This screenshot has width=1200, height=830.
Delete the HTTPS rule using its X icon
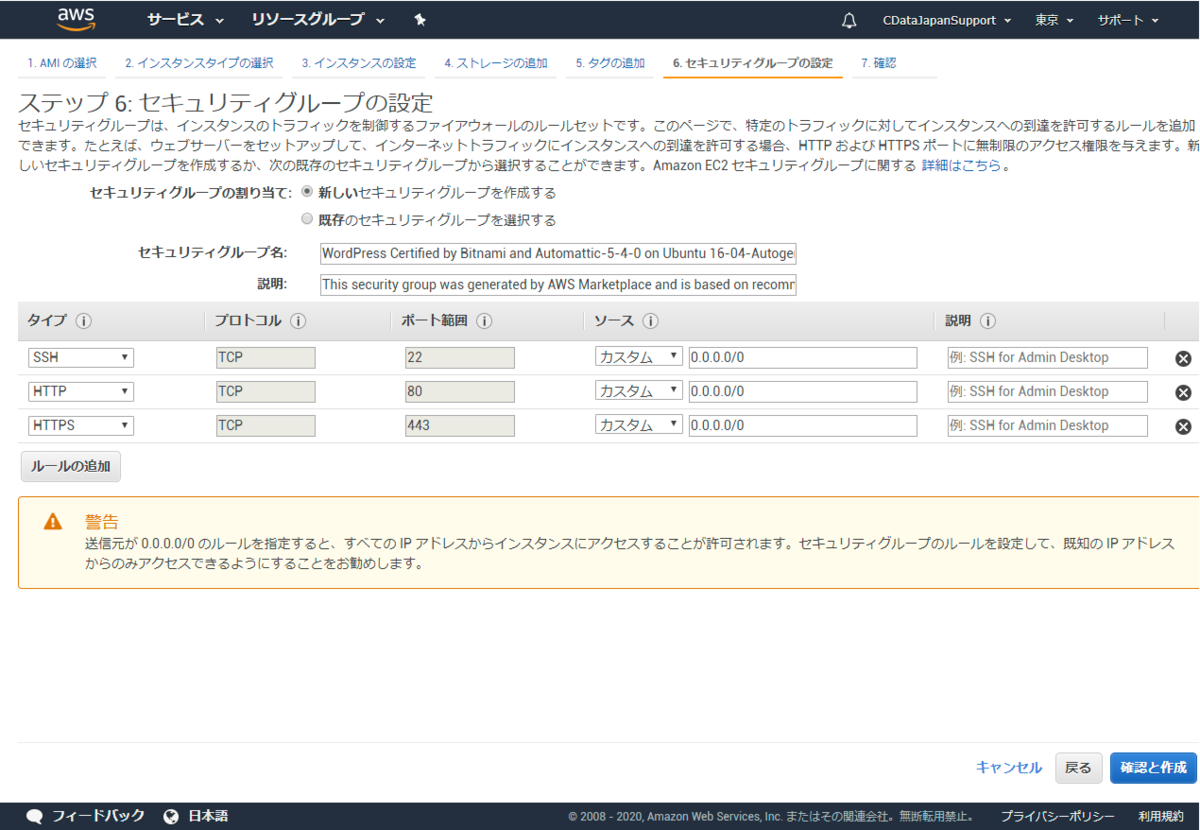(1183, 425)
